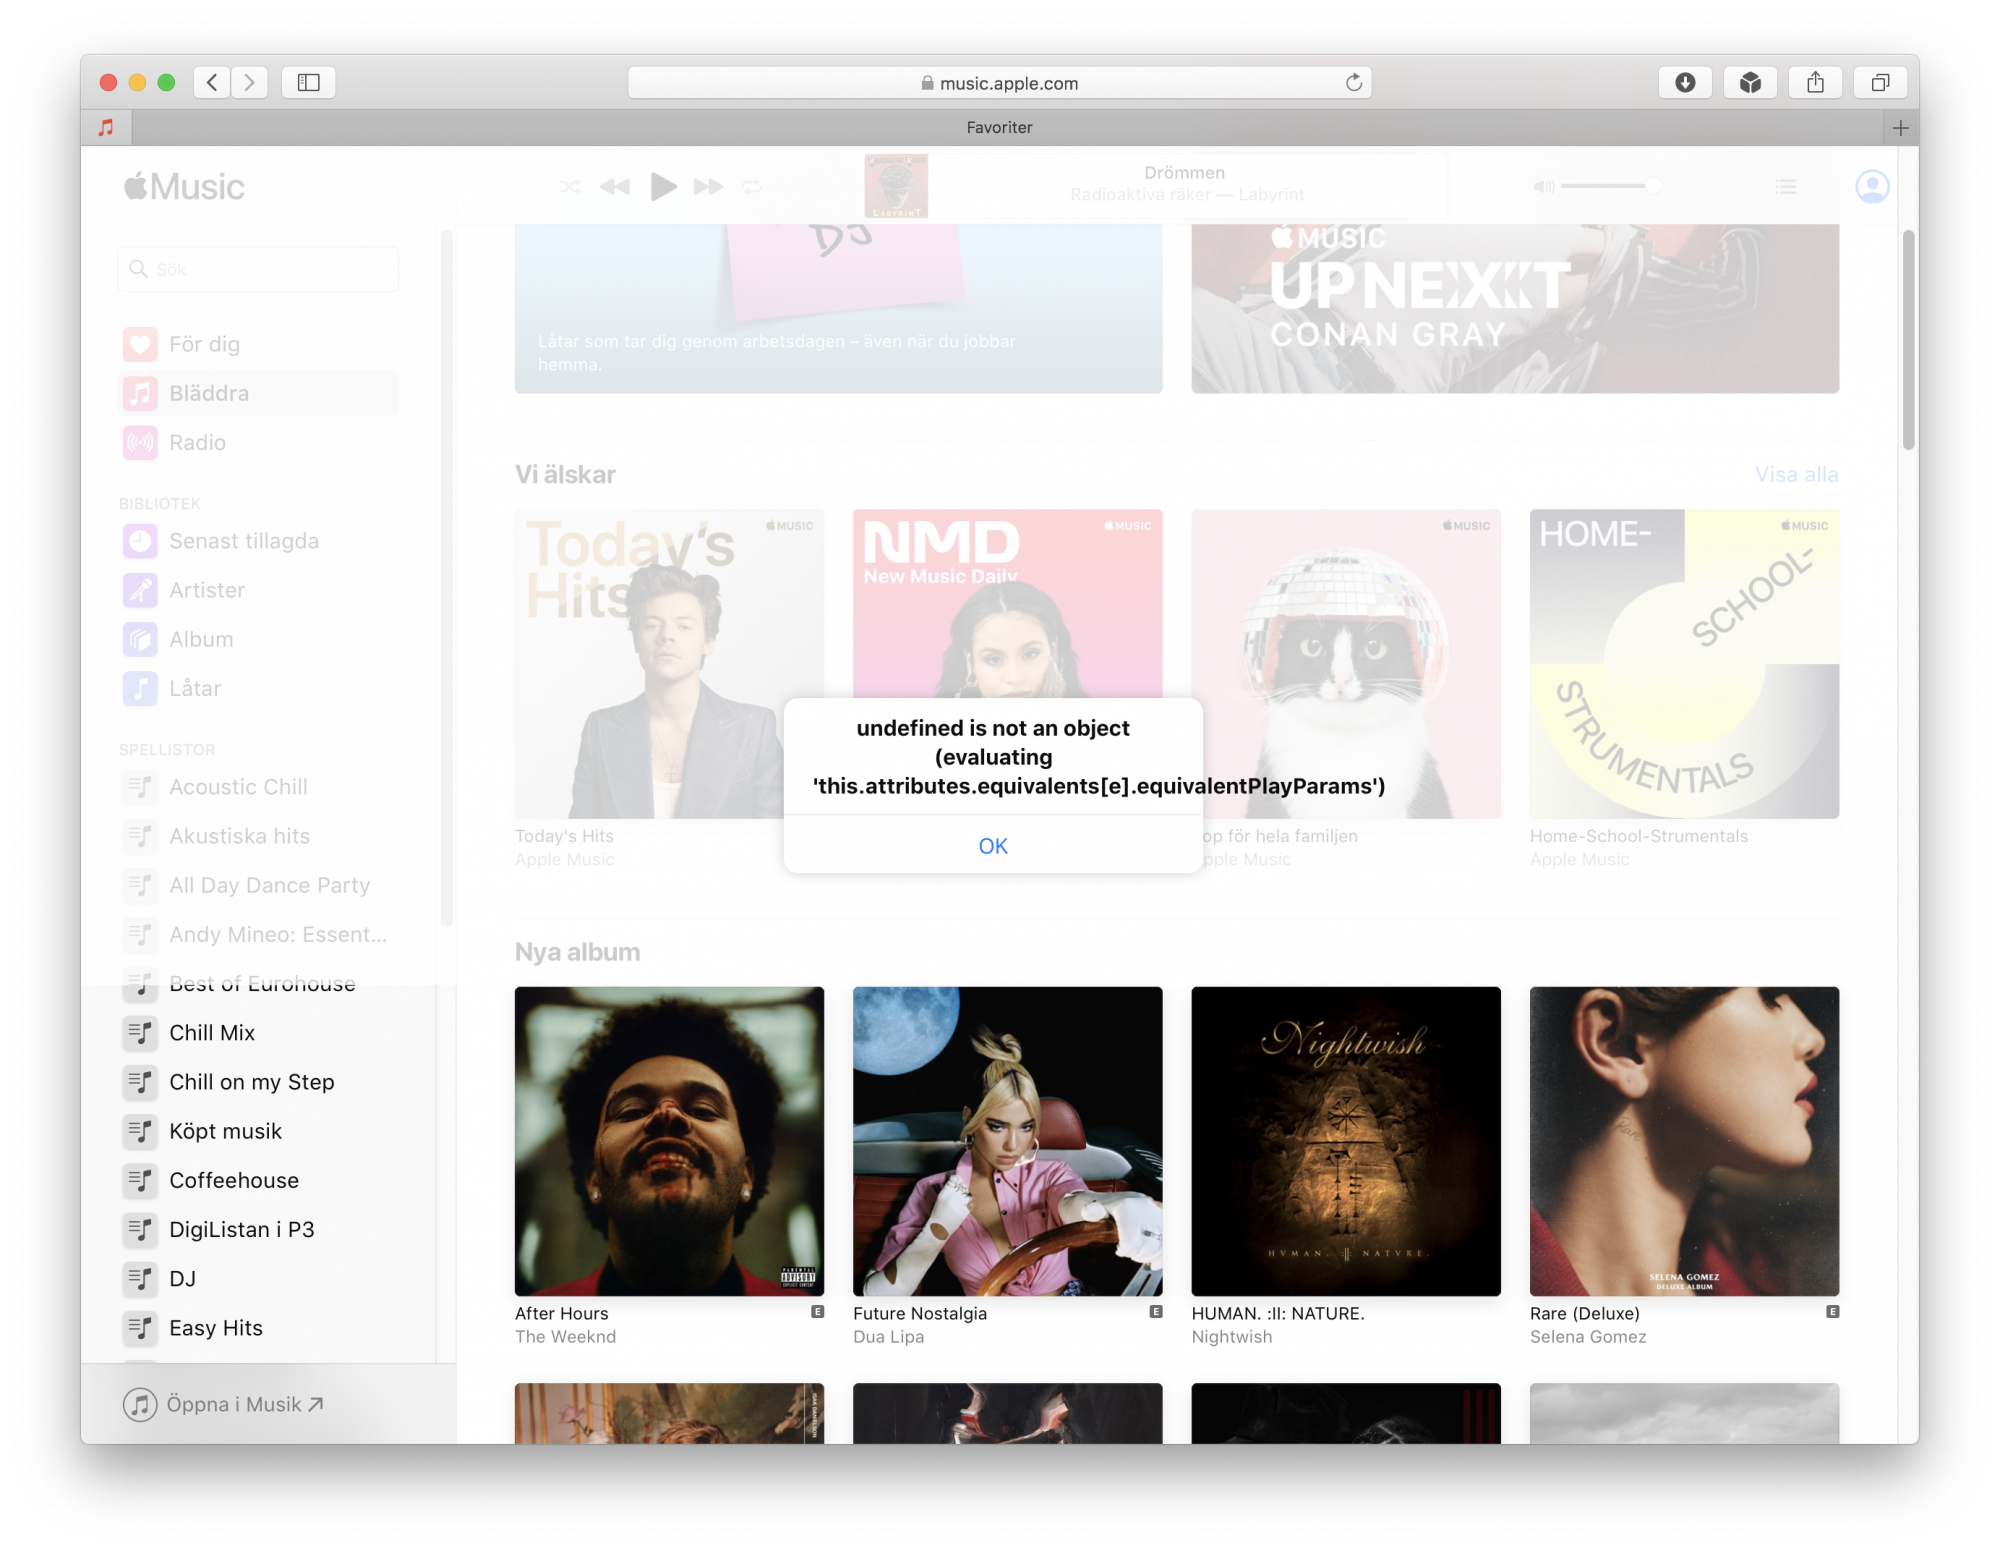Click OK in the error dialog

tap(992, 846)
